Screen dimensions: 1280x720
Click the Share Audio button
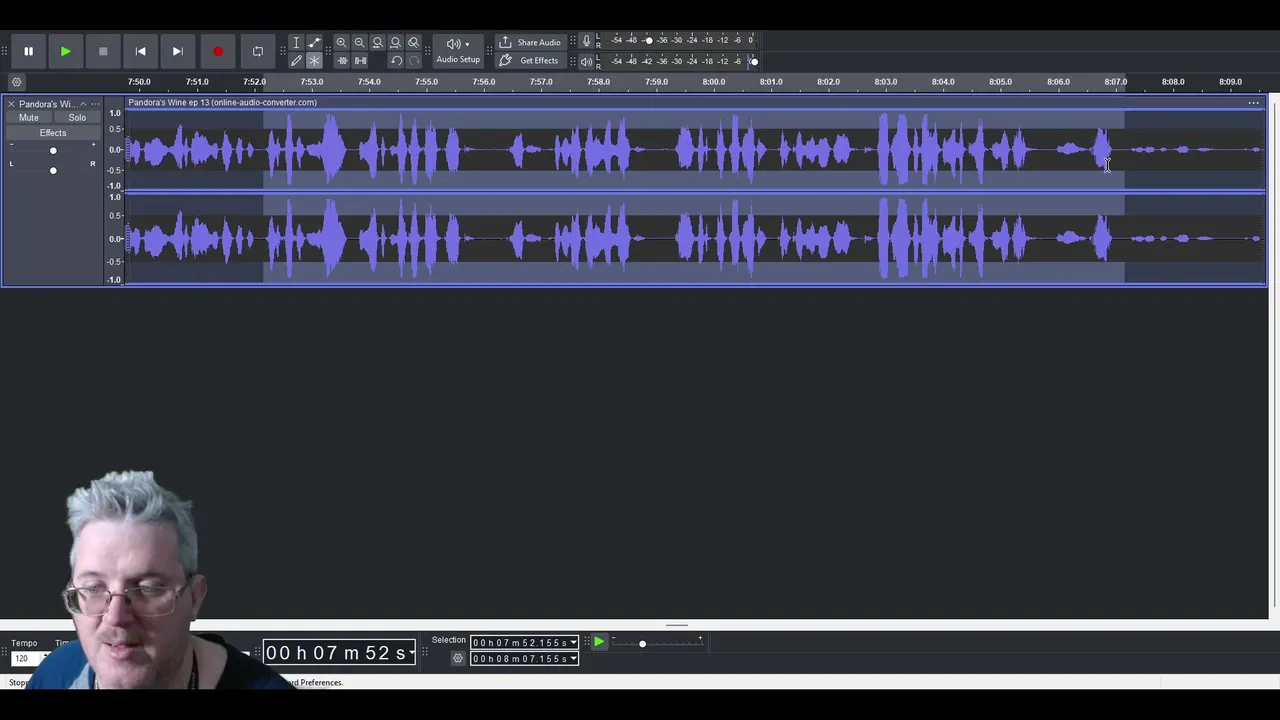pyautogui.click(x=530, y=42)
